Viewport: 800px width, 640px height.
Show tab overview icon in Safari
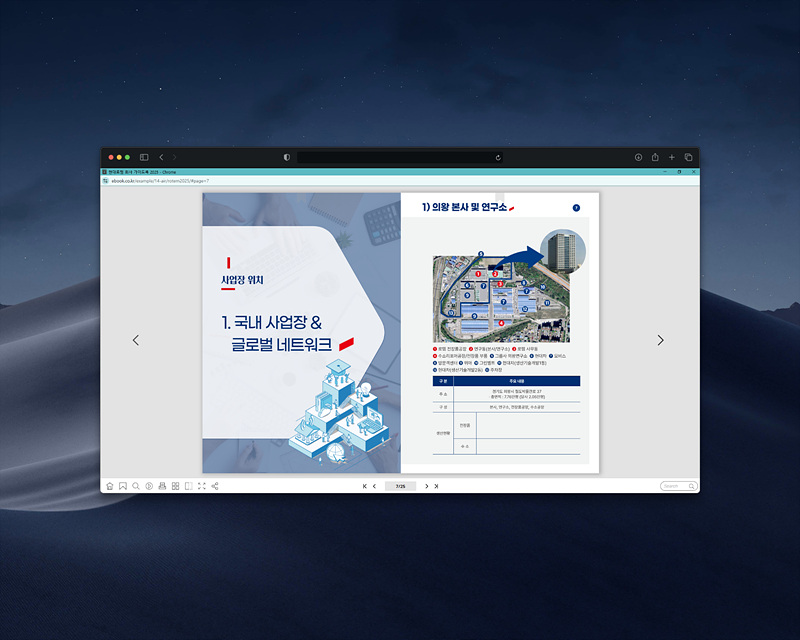(688, 157)
